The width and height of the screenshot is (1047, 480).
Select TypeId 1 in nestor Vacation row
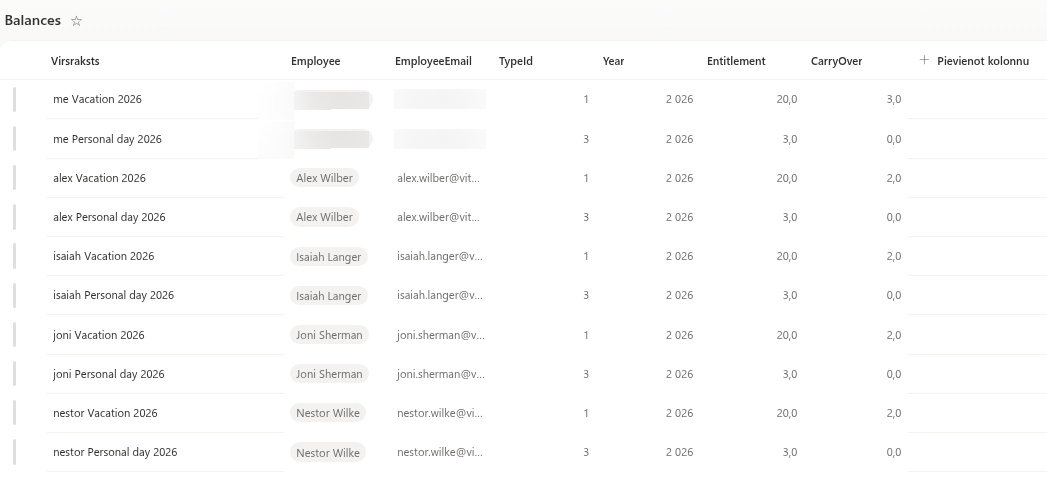point(586,413)
